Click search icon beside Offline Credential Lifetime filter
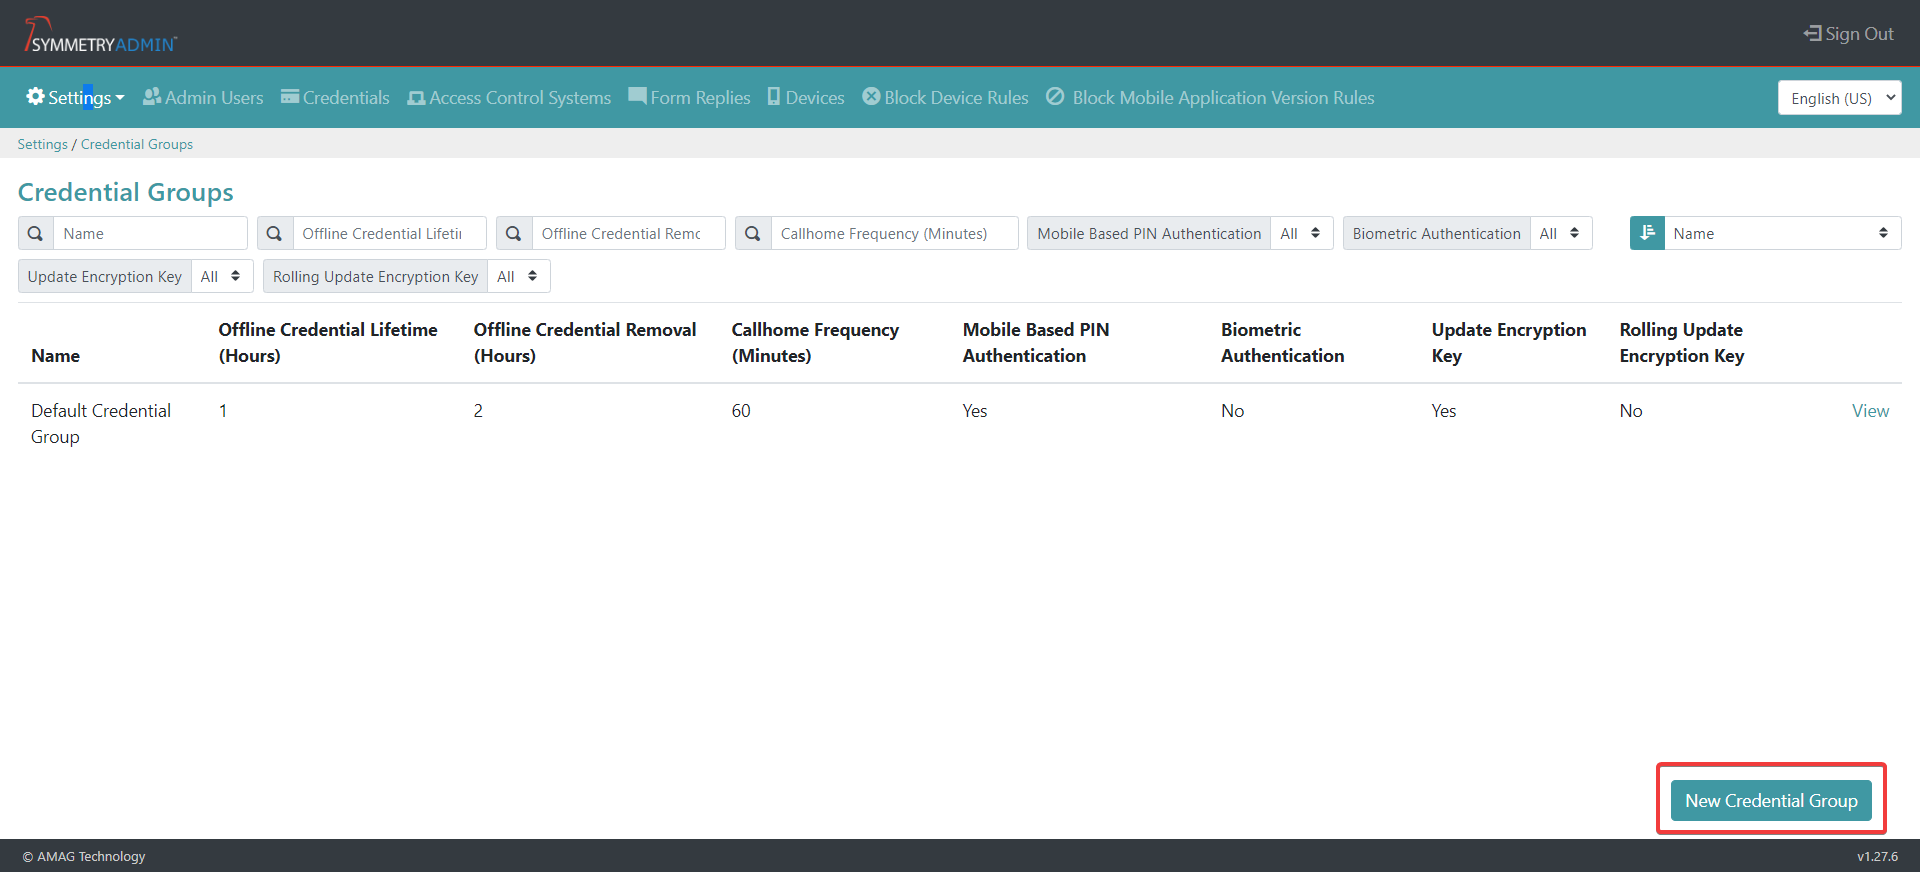Screen dimensions: 1920x872 click(275, 233)
